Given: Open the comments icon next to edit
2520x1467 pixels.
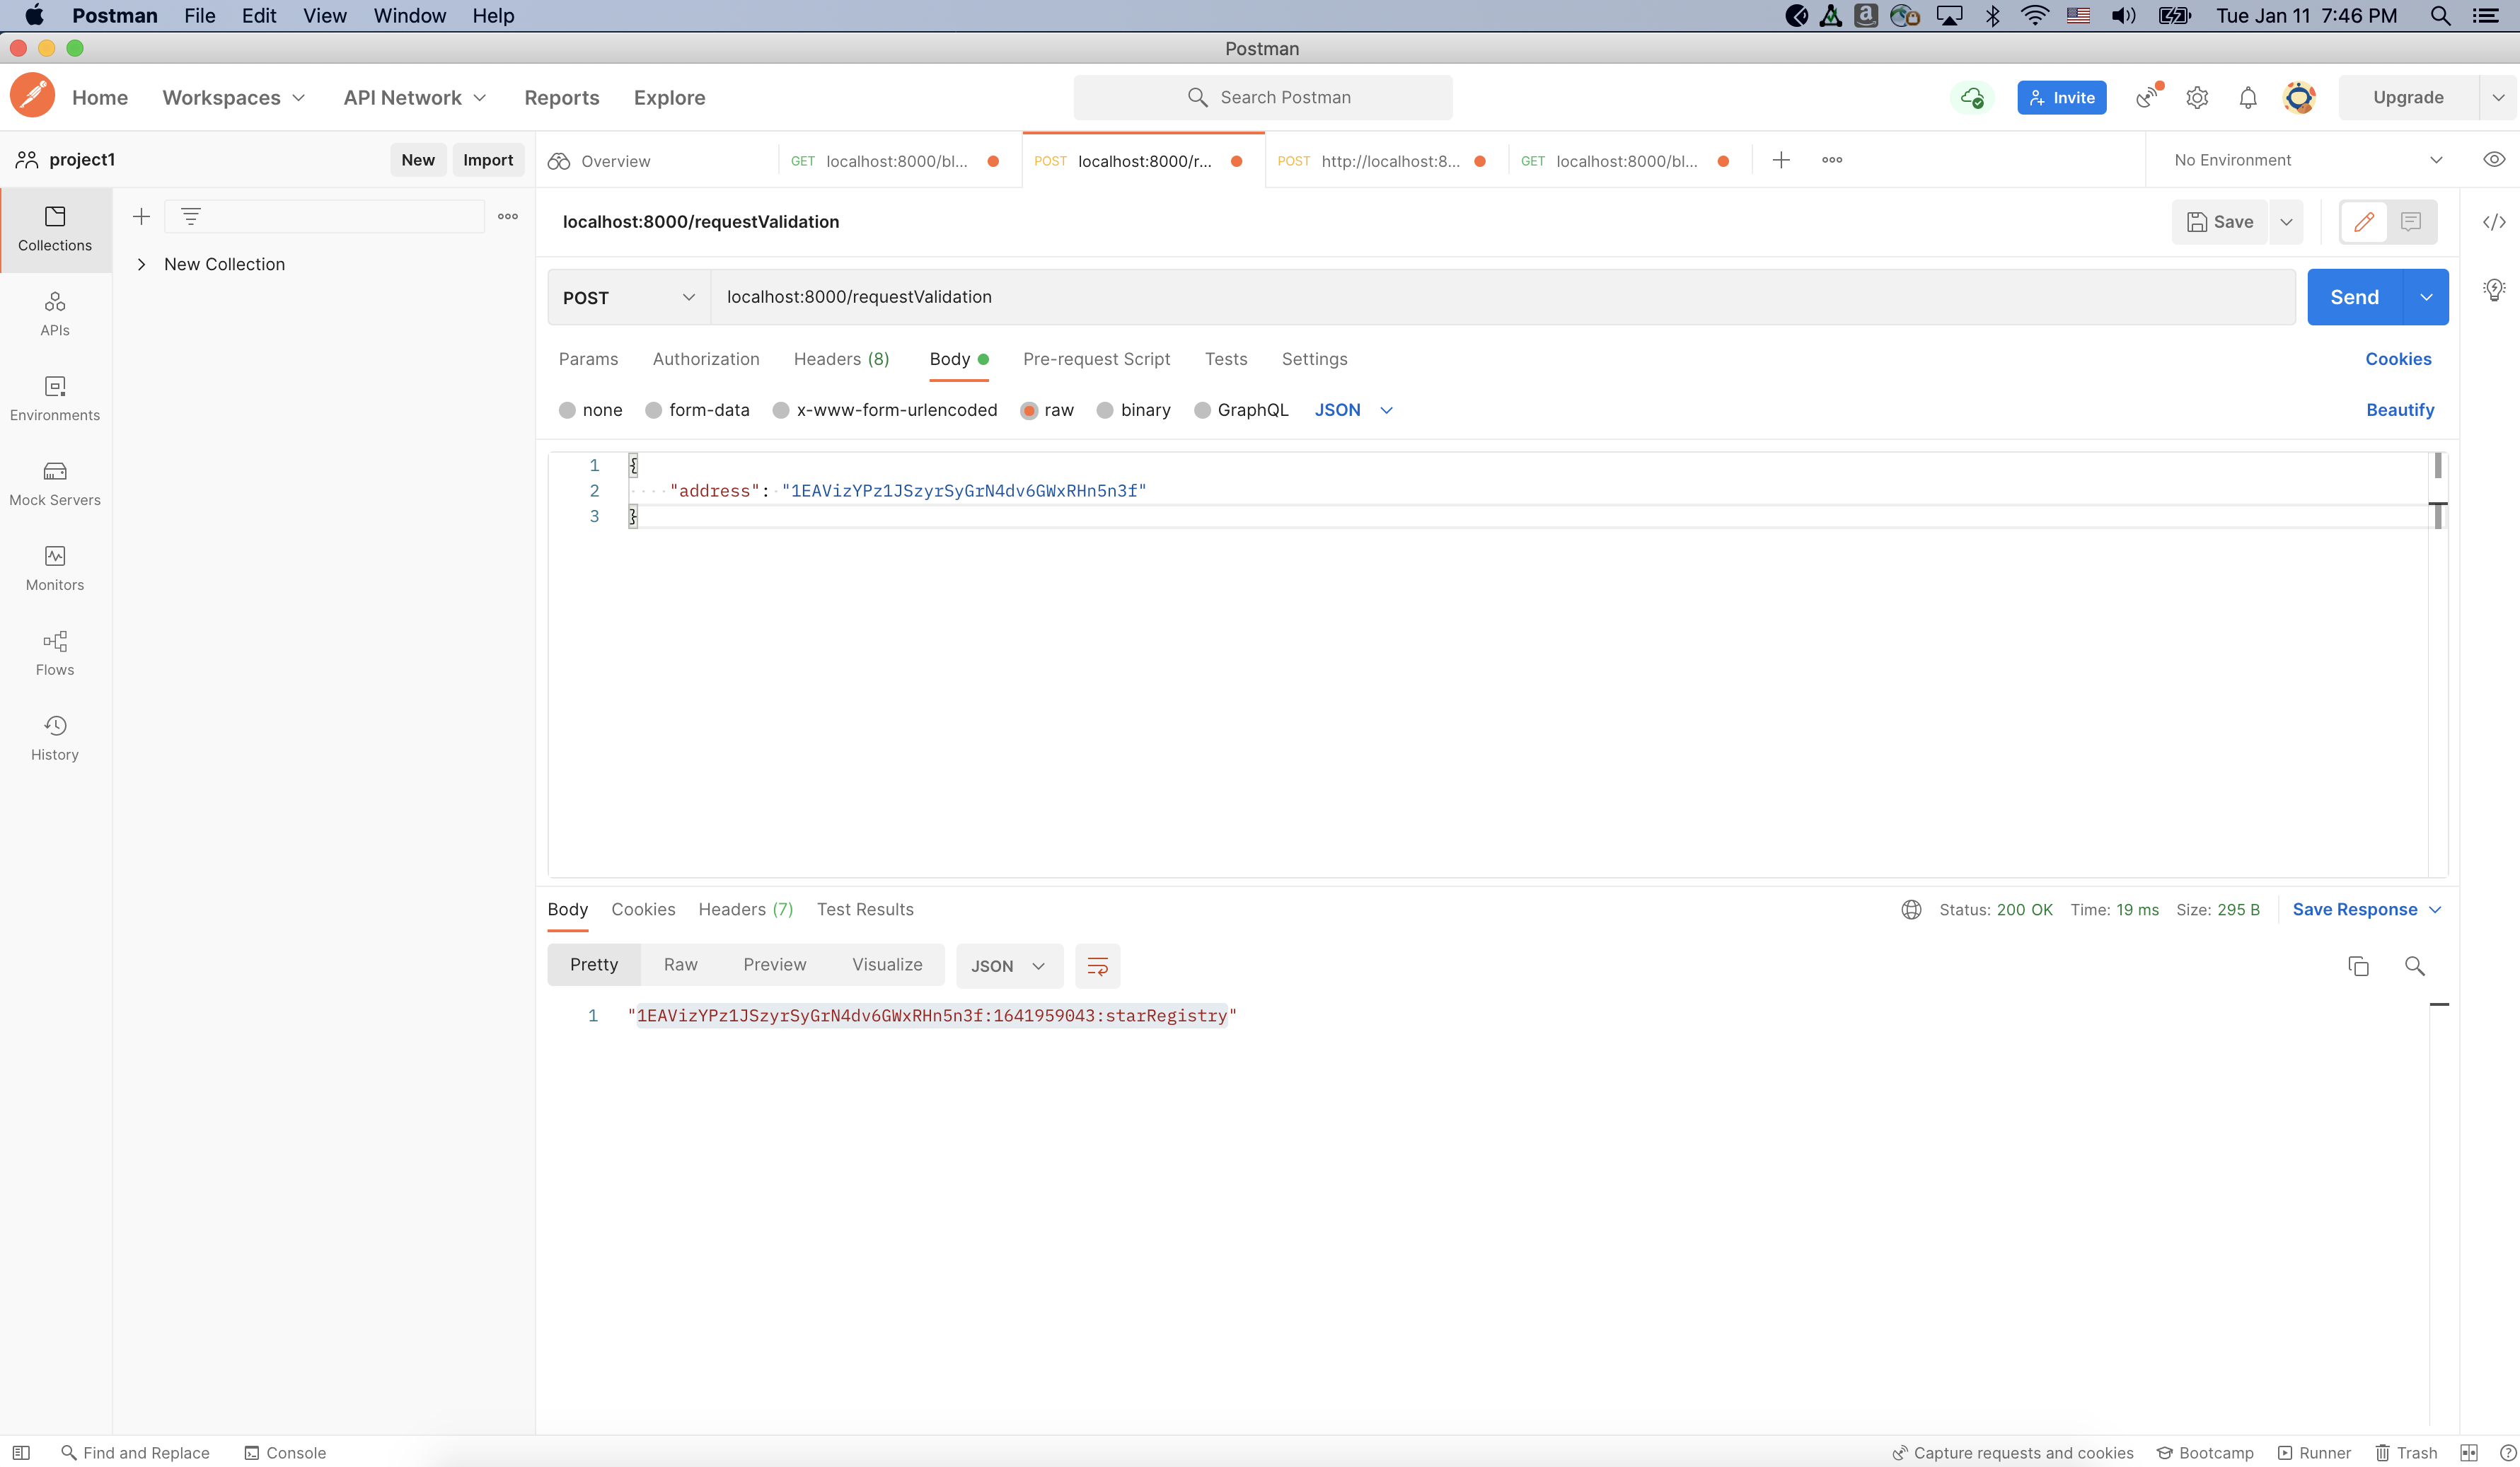Looking at the screenshot, I should [x=2411, y=222].
